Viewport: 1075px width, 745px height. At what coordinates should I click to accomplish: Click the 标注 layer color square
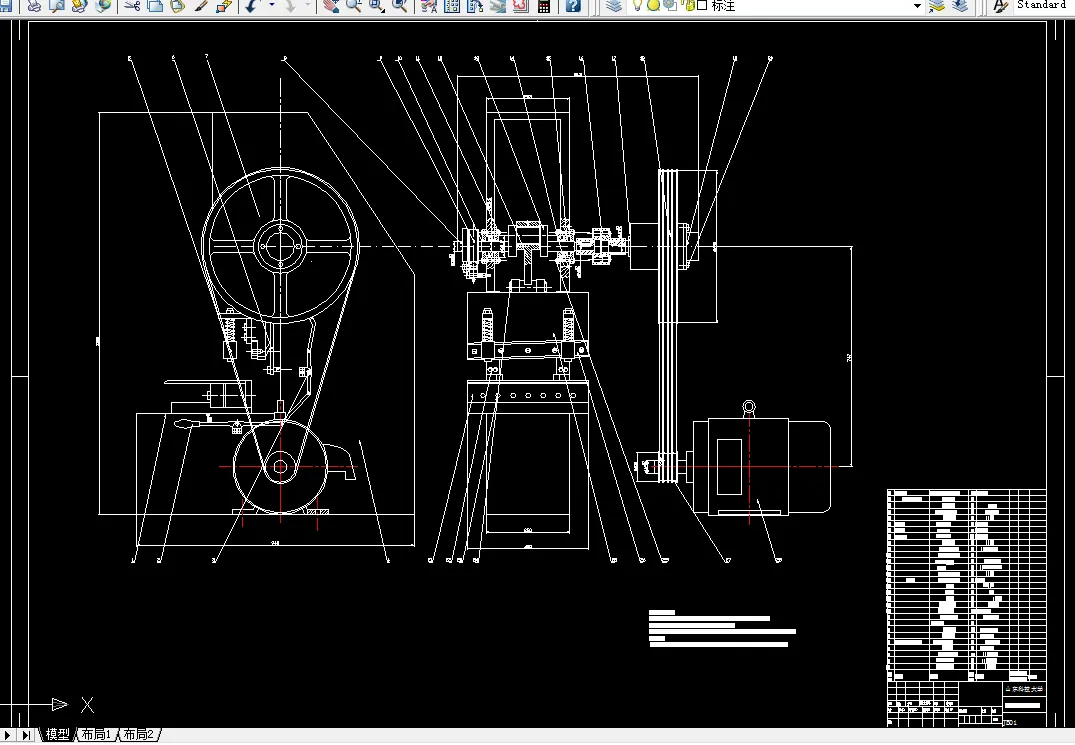702,5
